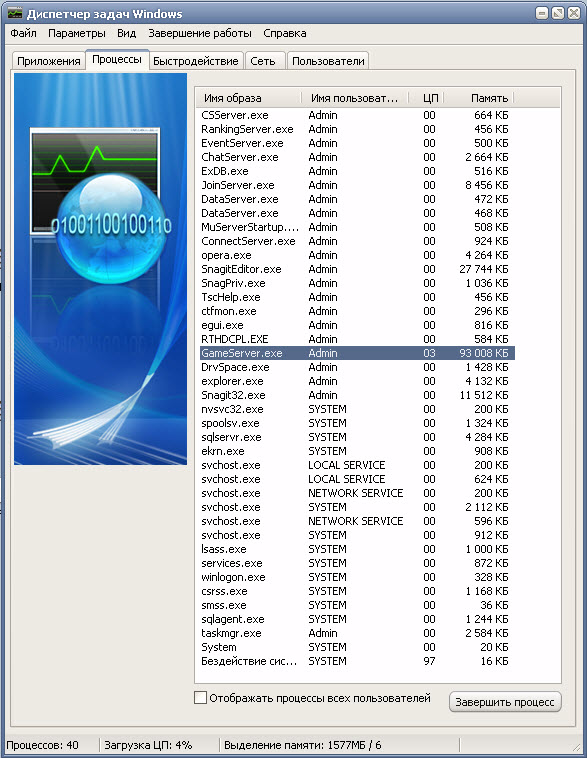Select the DataServer.exe row with 468 КБ
Viewport: 587px width, 758px height.
[357, 213]
